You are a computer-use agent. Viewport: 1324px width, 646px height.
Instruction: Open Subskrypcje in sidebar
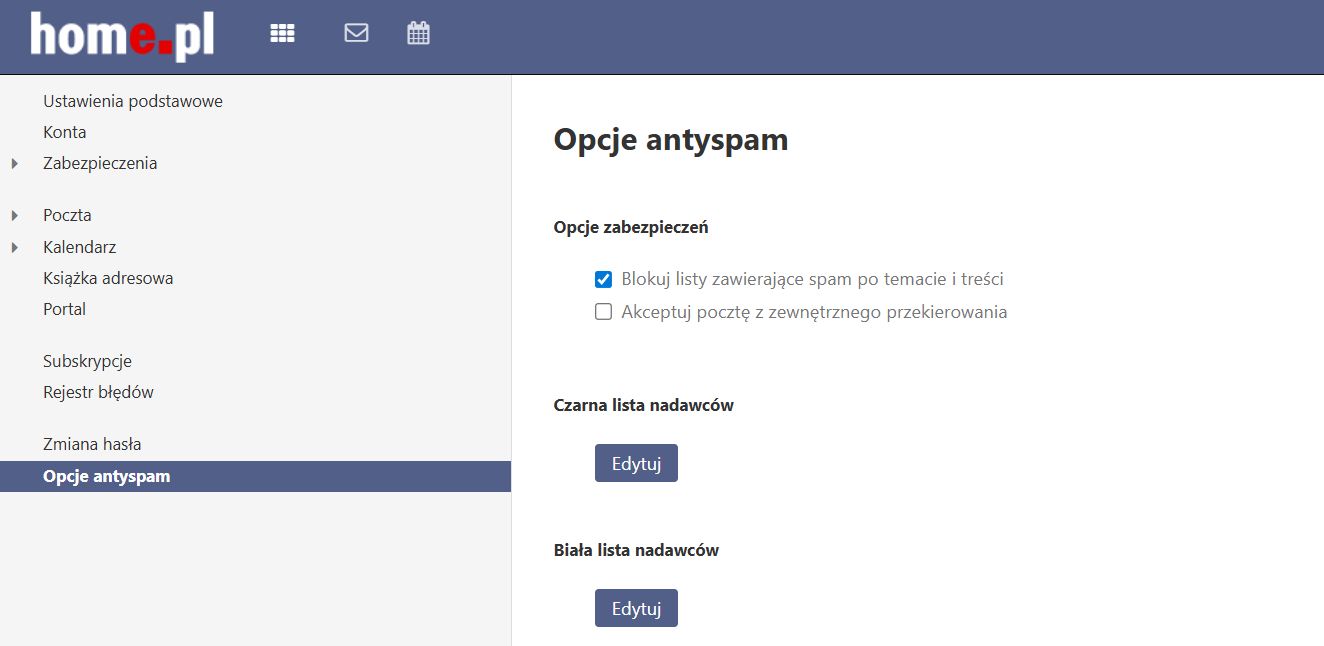click(87, 361)
